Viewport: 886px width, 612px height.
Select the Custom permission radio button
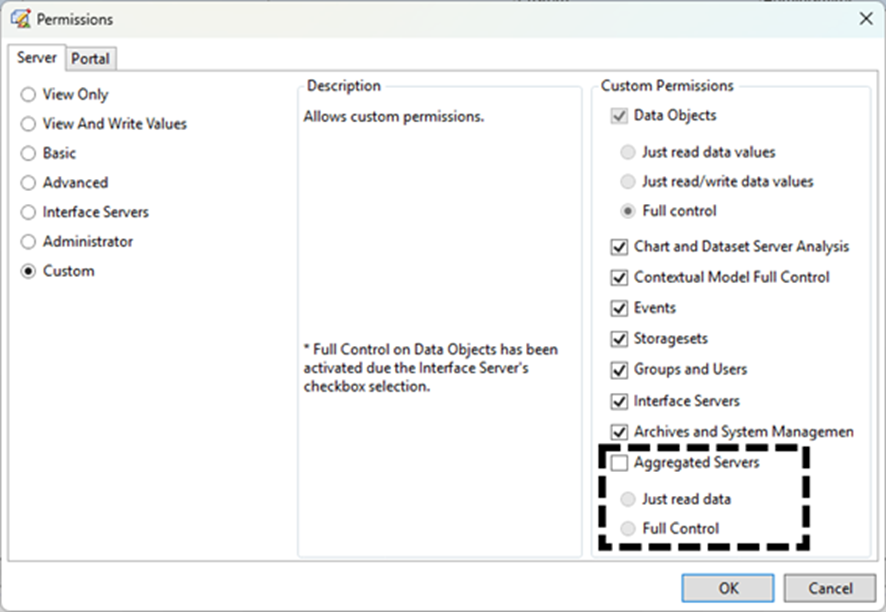28,271
